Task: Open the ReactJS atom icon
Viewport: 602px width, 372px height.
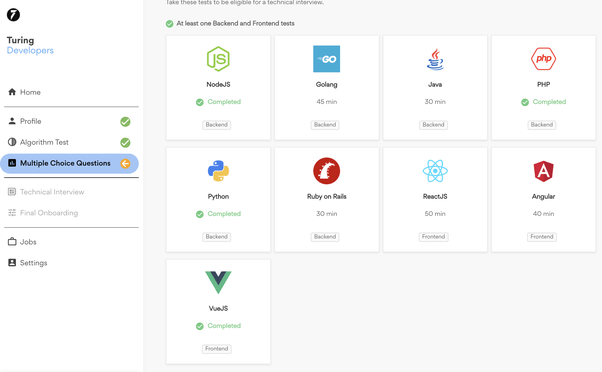Action: click(435, 171)
